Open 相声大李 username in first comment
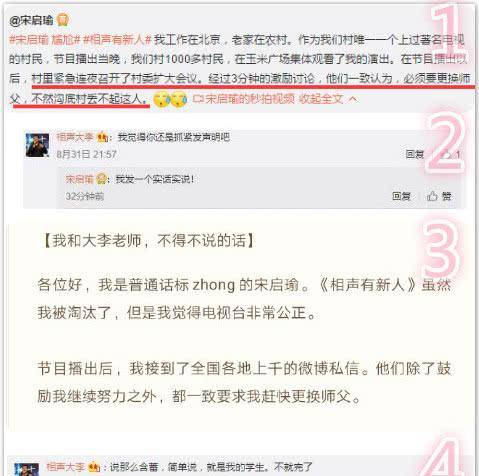This screenshot has height=476, width=479. tap(75, 137)
